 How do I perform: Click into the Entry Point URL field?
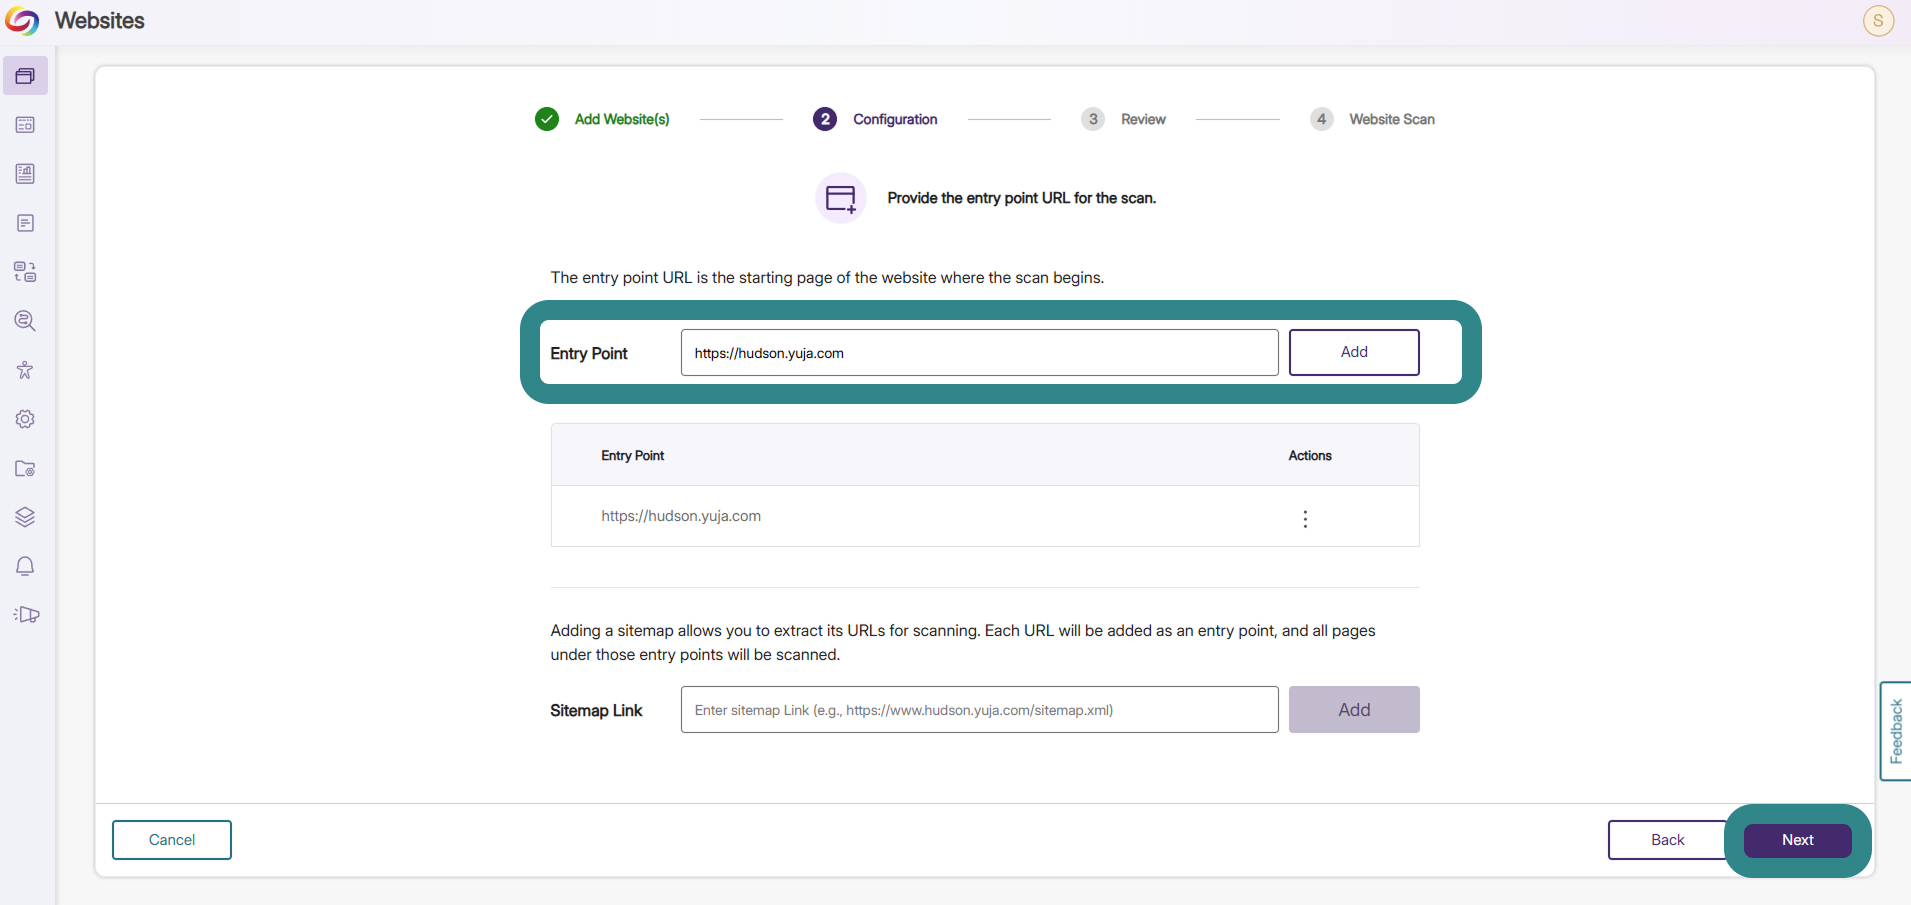979,353
